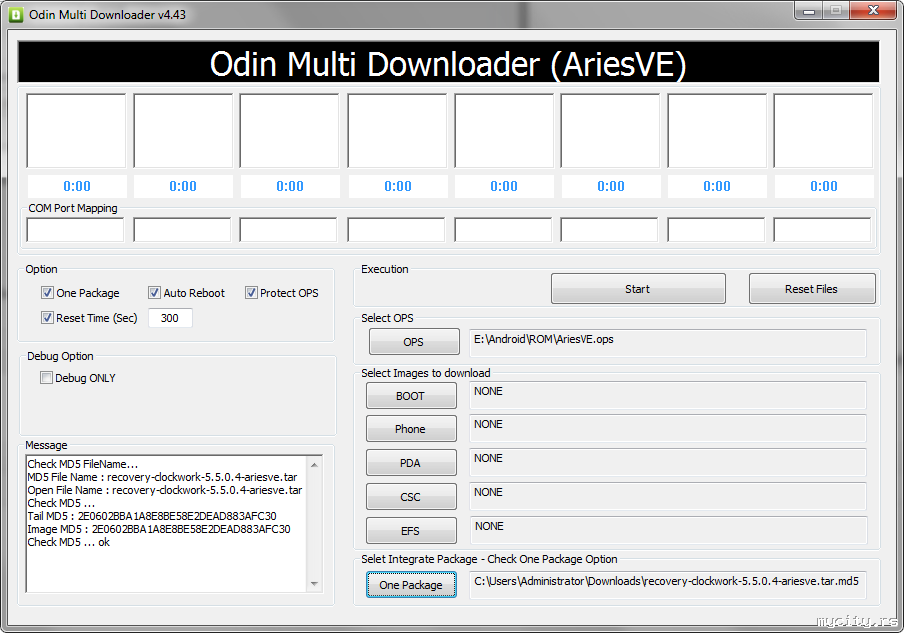Click the Message box scroll up arrow
Viewport: 904px width, 633px height.
pos(314,465)
